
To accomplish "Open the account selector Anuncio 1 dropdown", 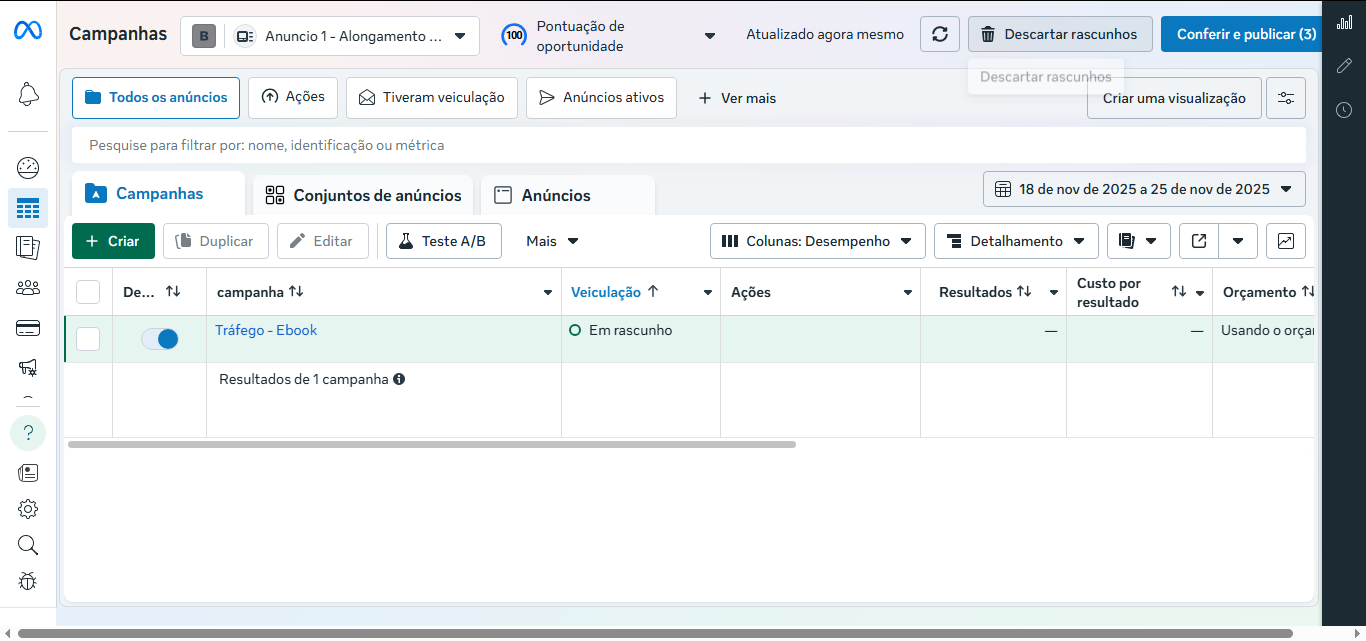I will coord(330,36).
